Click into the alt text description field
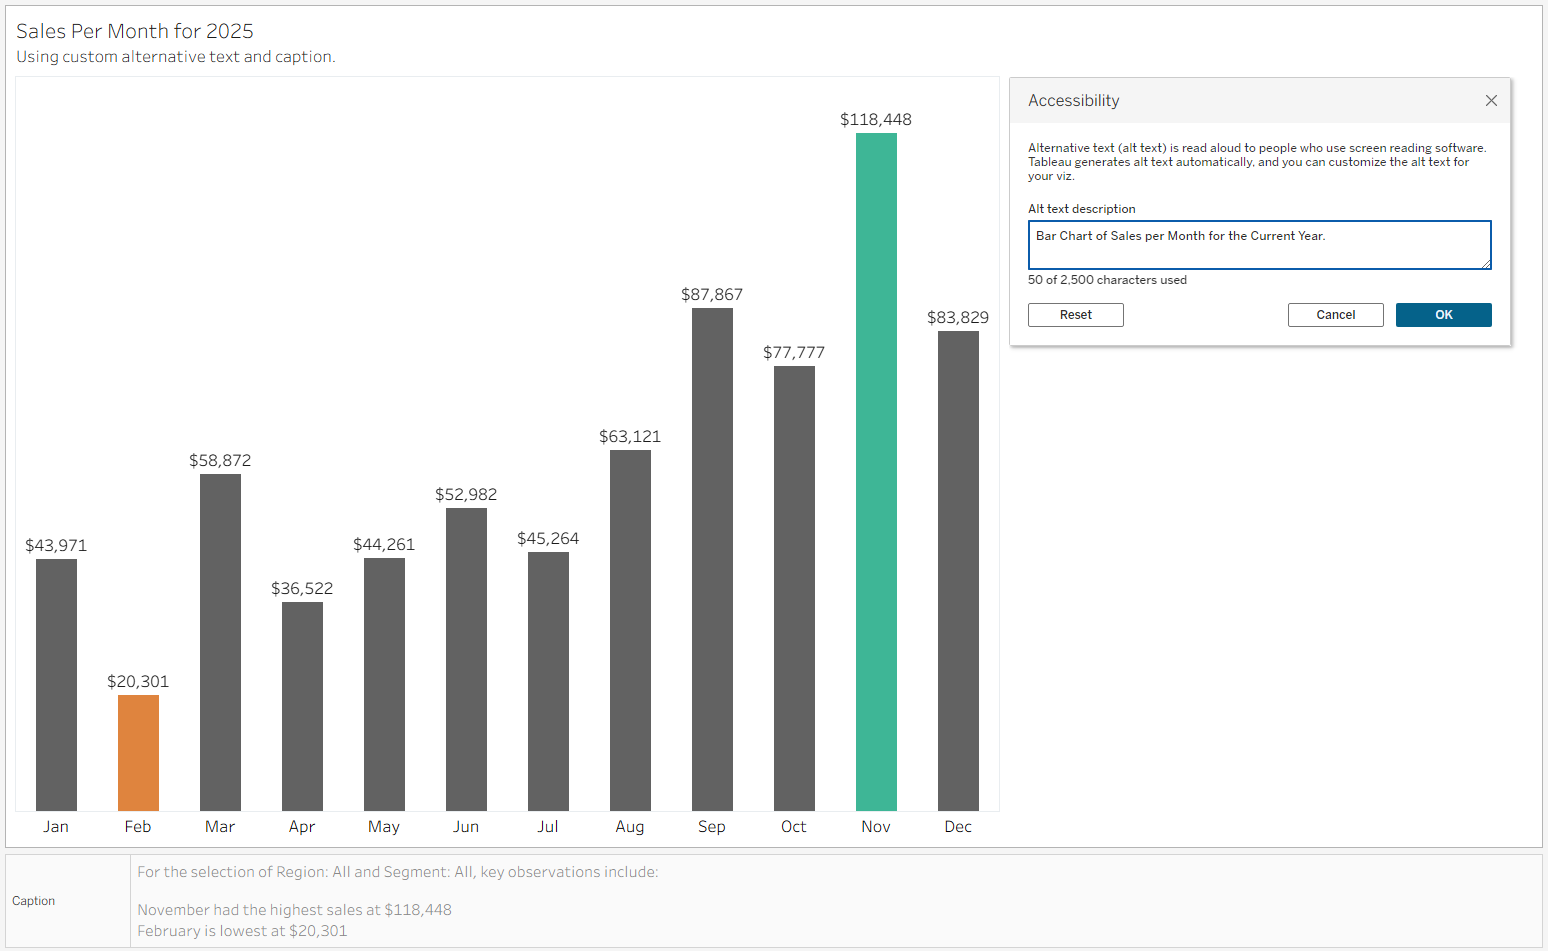Image resolution: width=1548 pixels, height=951 pixels. click(1258, 245)
